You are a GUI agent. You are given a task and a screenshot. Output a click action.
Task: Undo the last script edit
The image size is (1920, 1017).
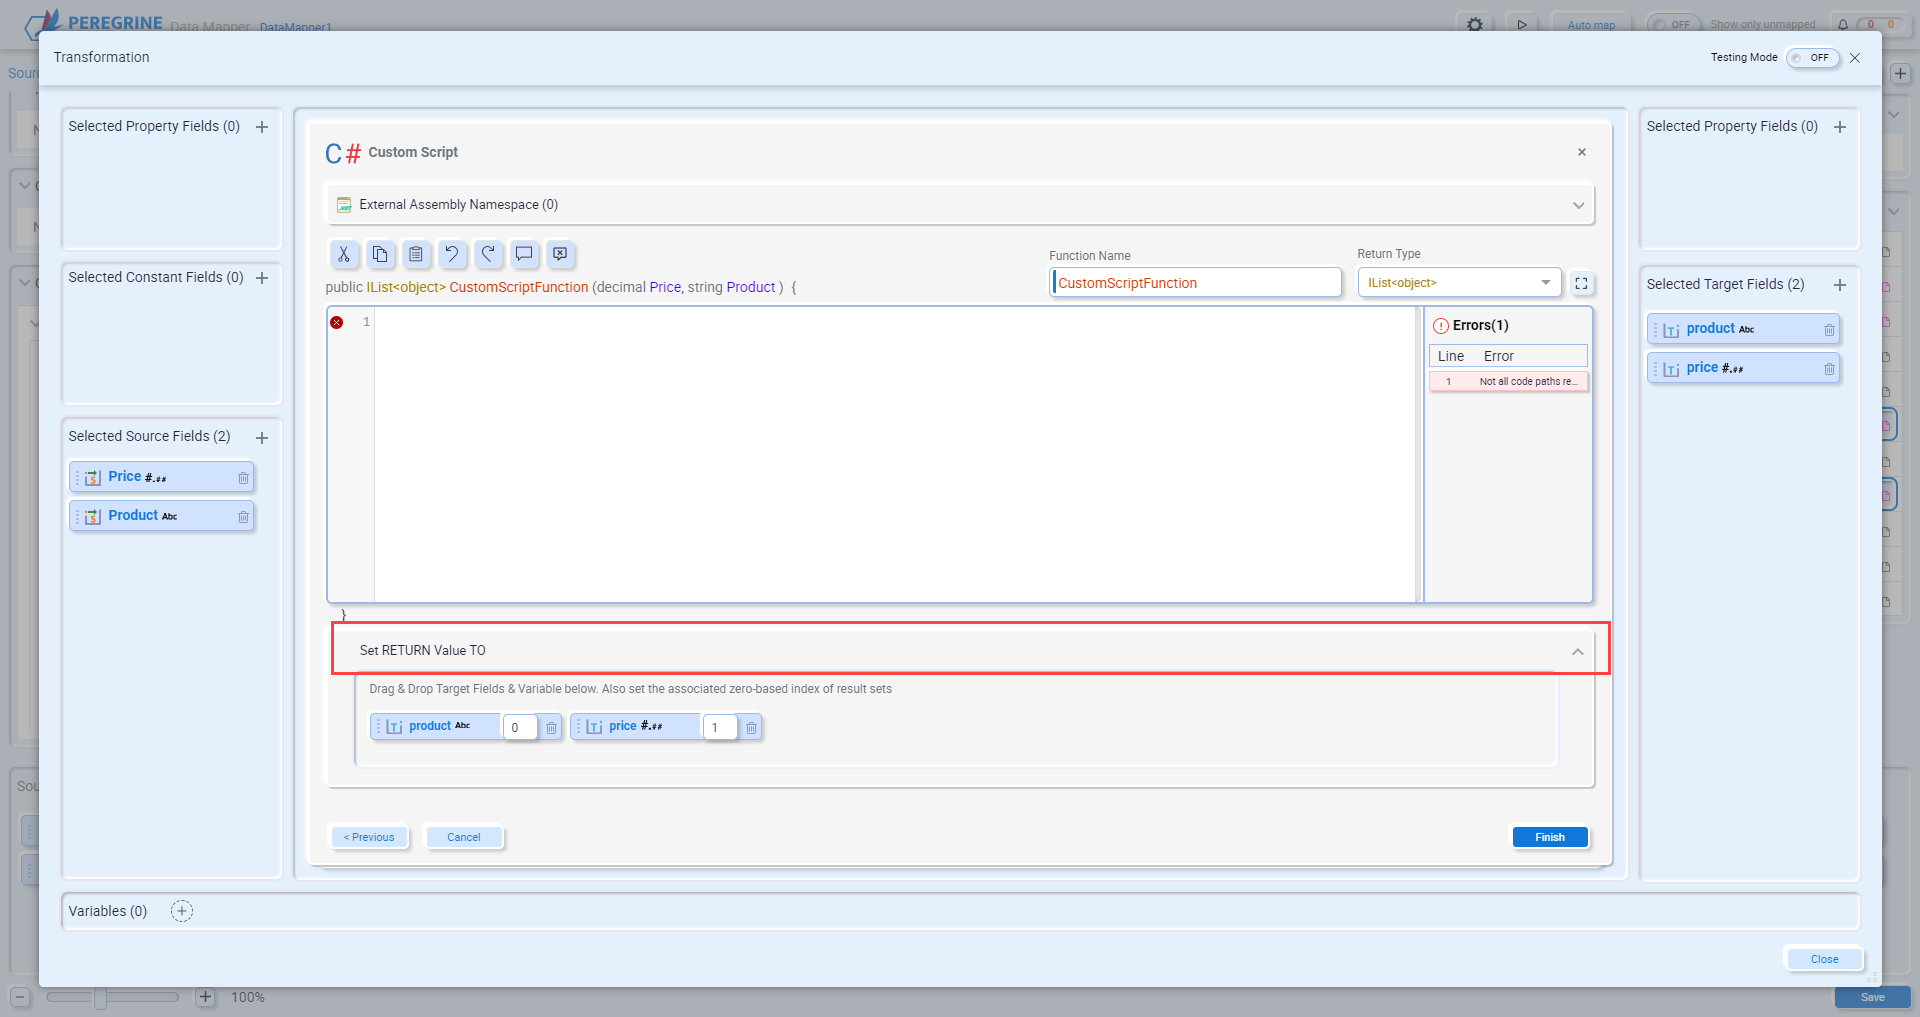click(452, 254)
